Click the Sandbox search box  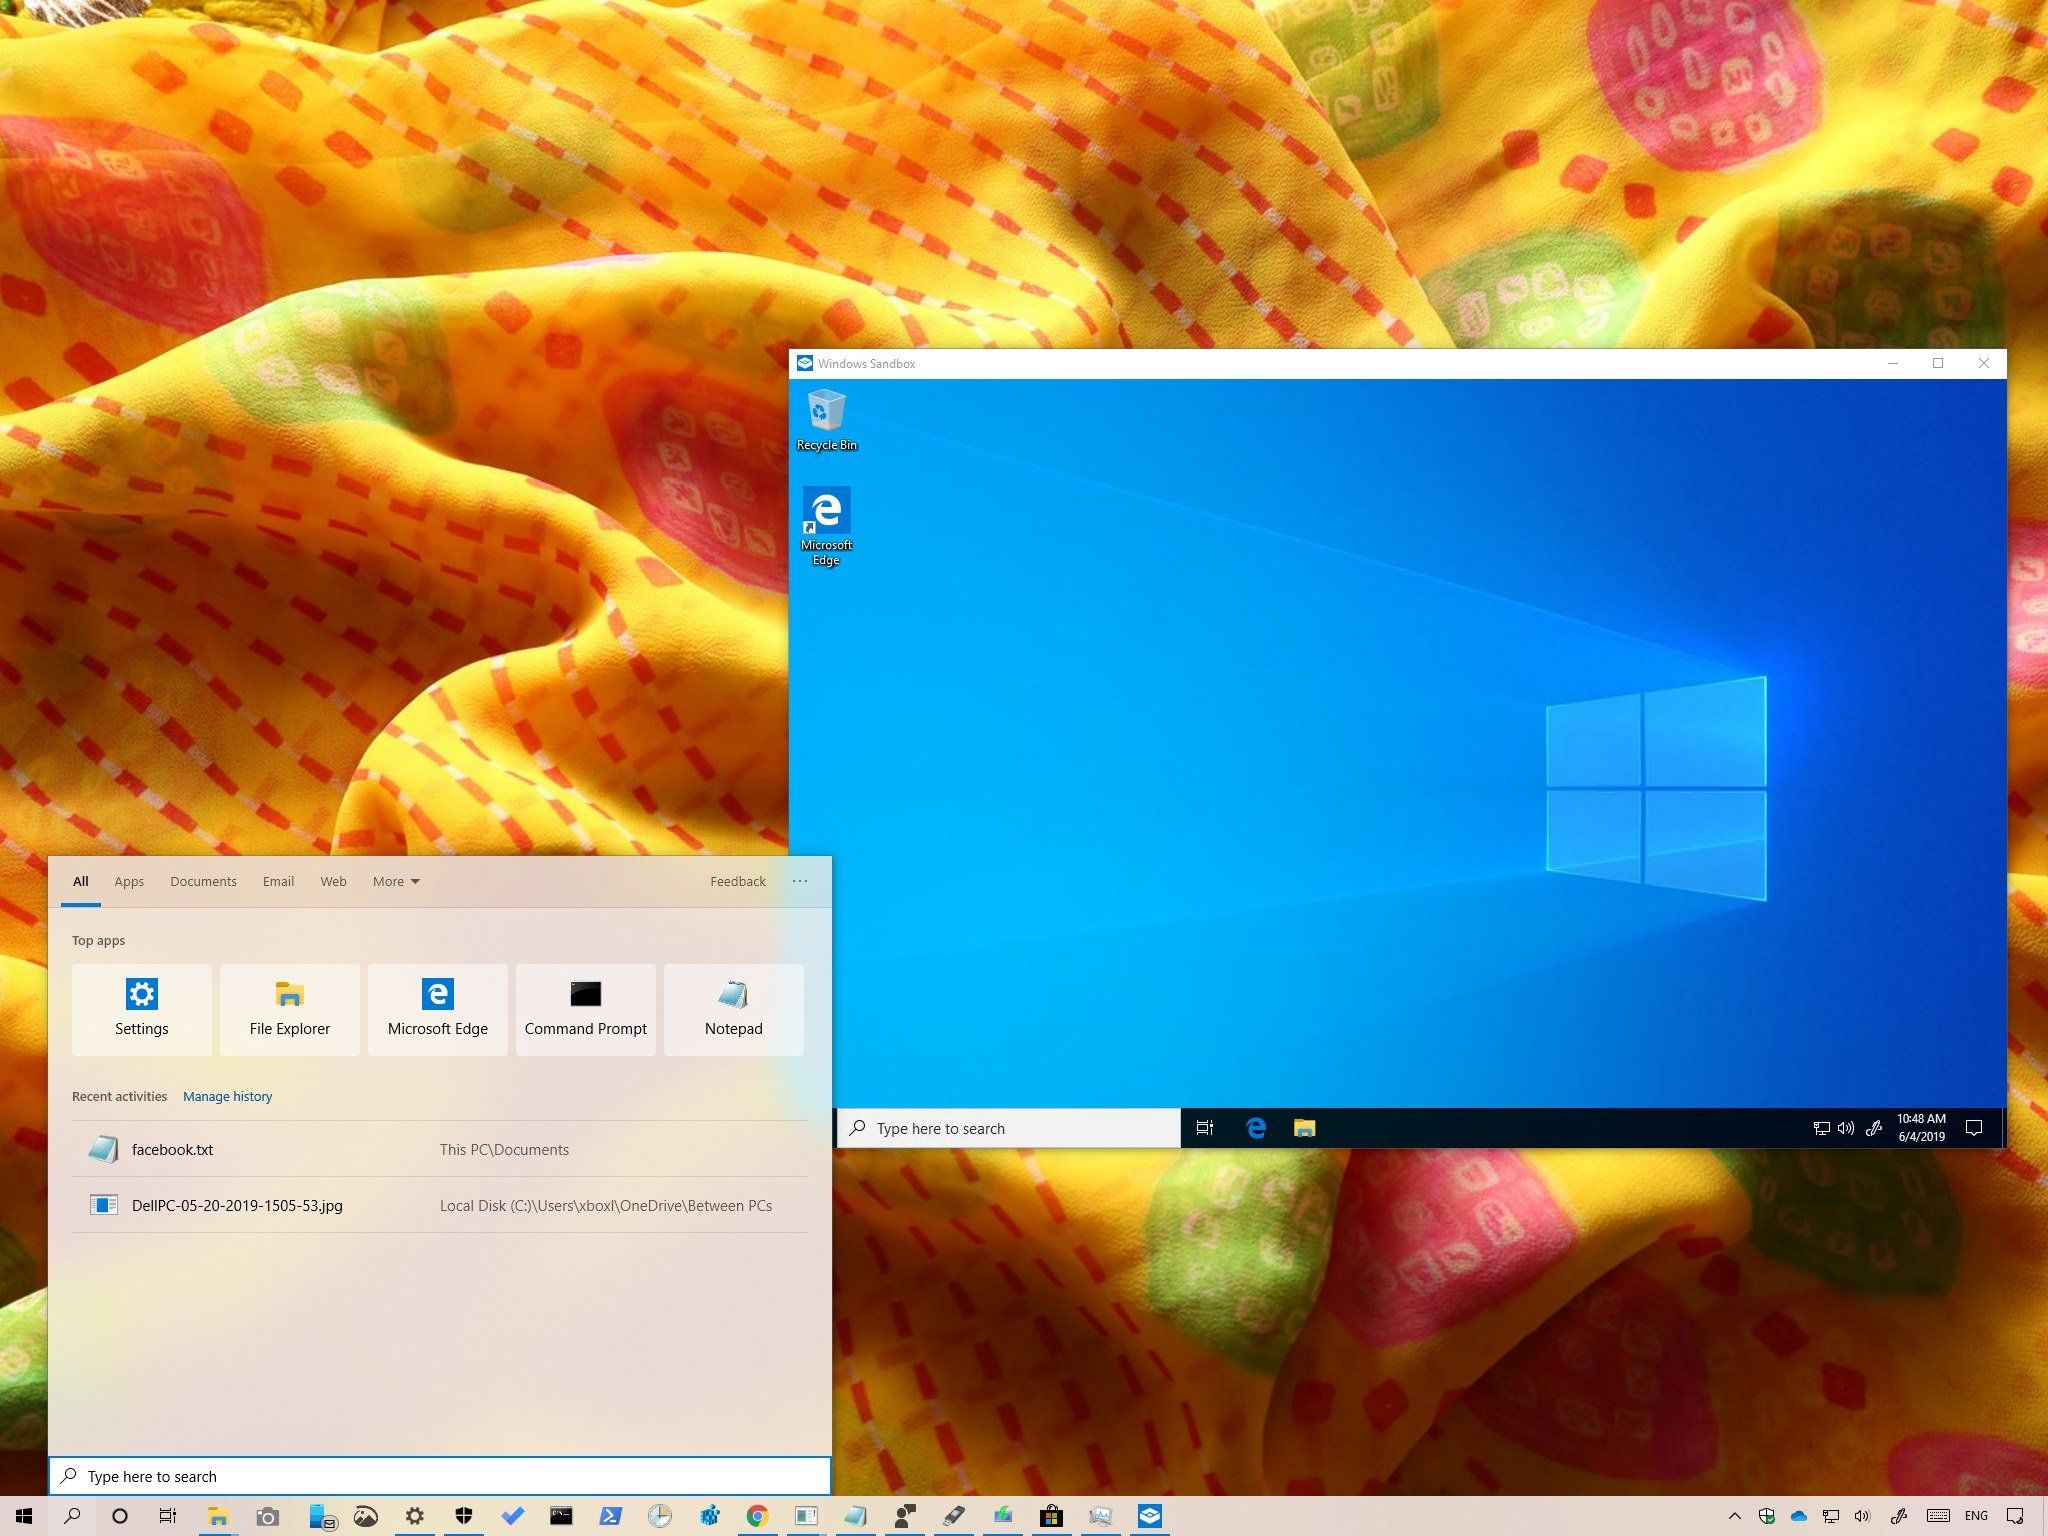click(1010, 1128)
